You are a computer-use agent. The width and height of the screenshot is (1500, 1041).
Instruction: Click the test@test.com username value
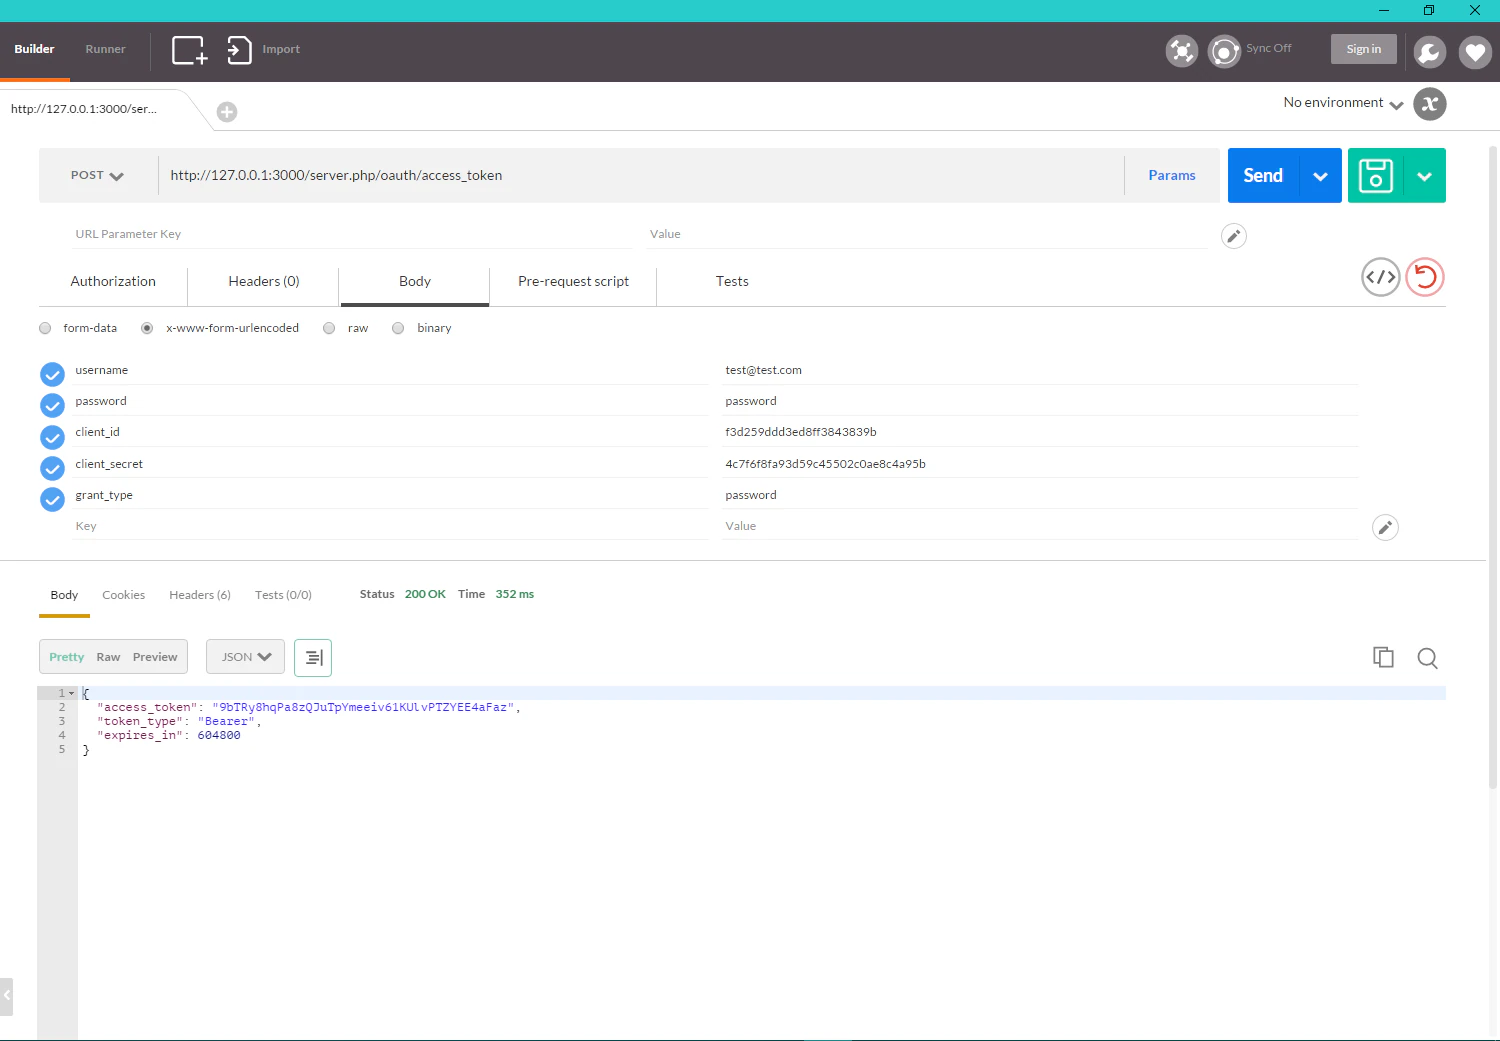tap(763, 370)
